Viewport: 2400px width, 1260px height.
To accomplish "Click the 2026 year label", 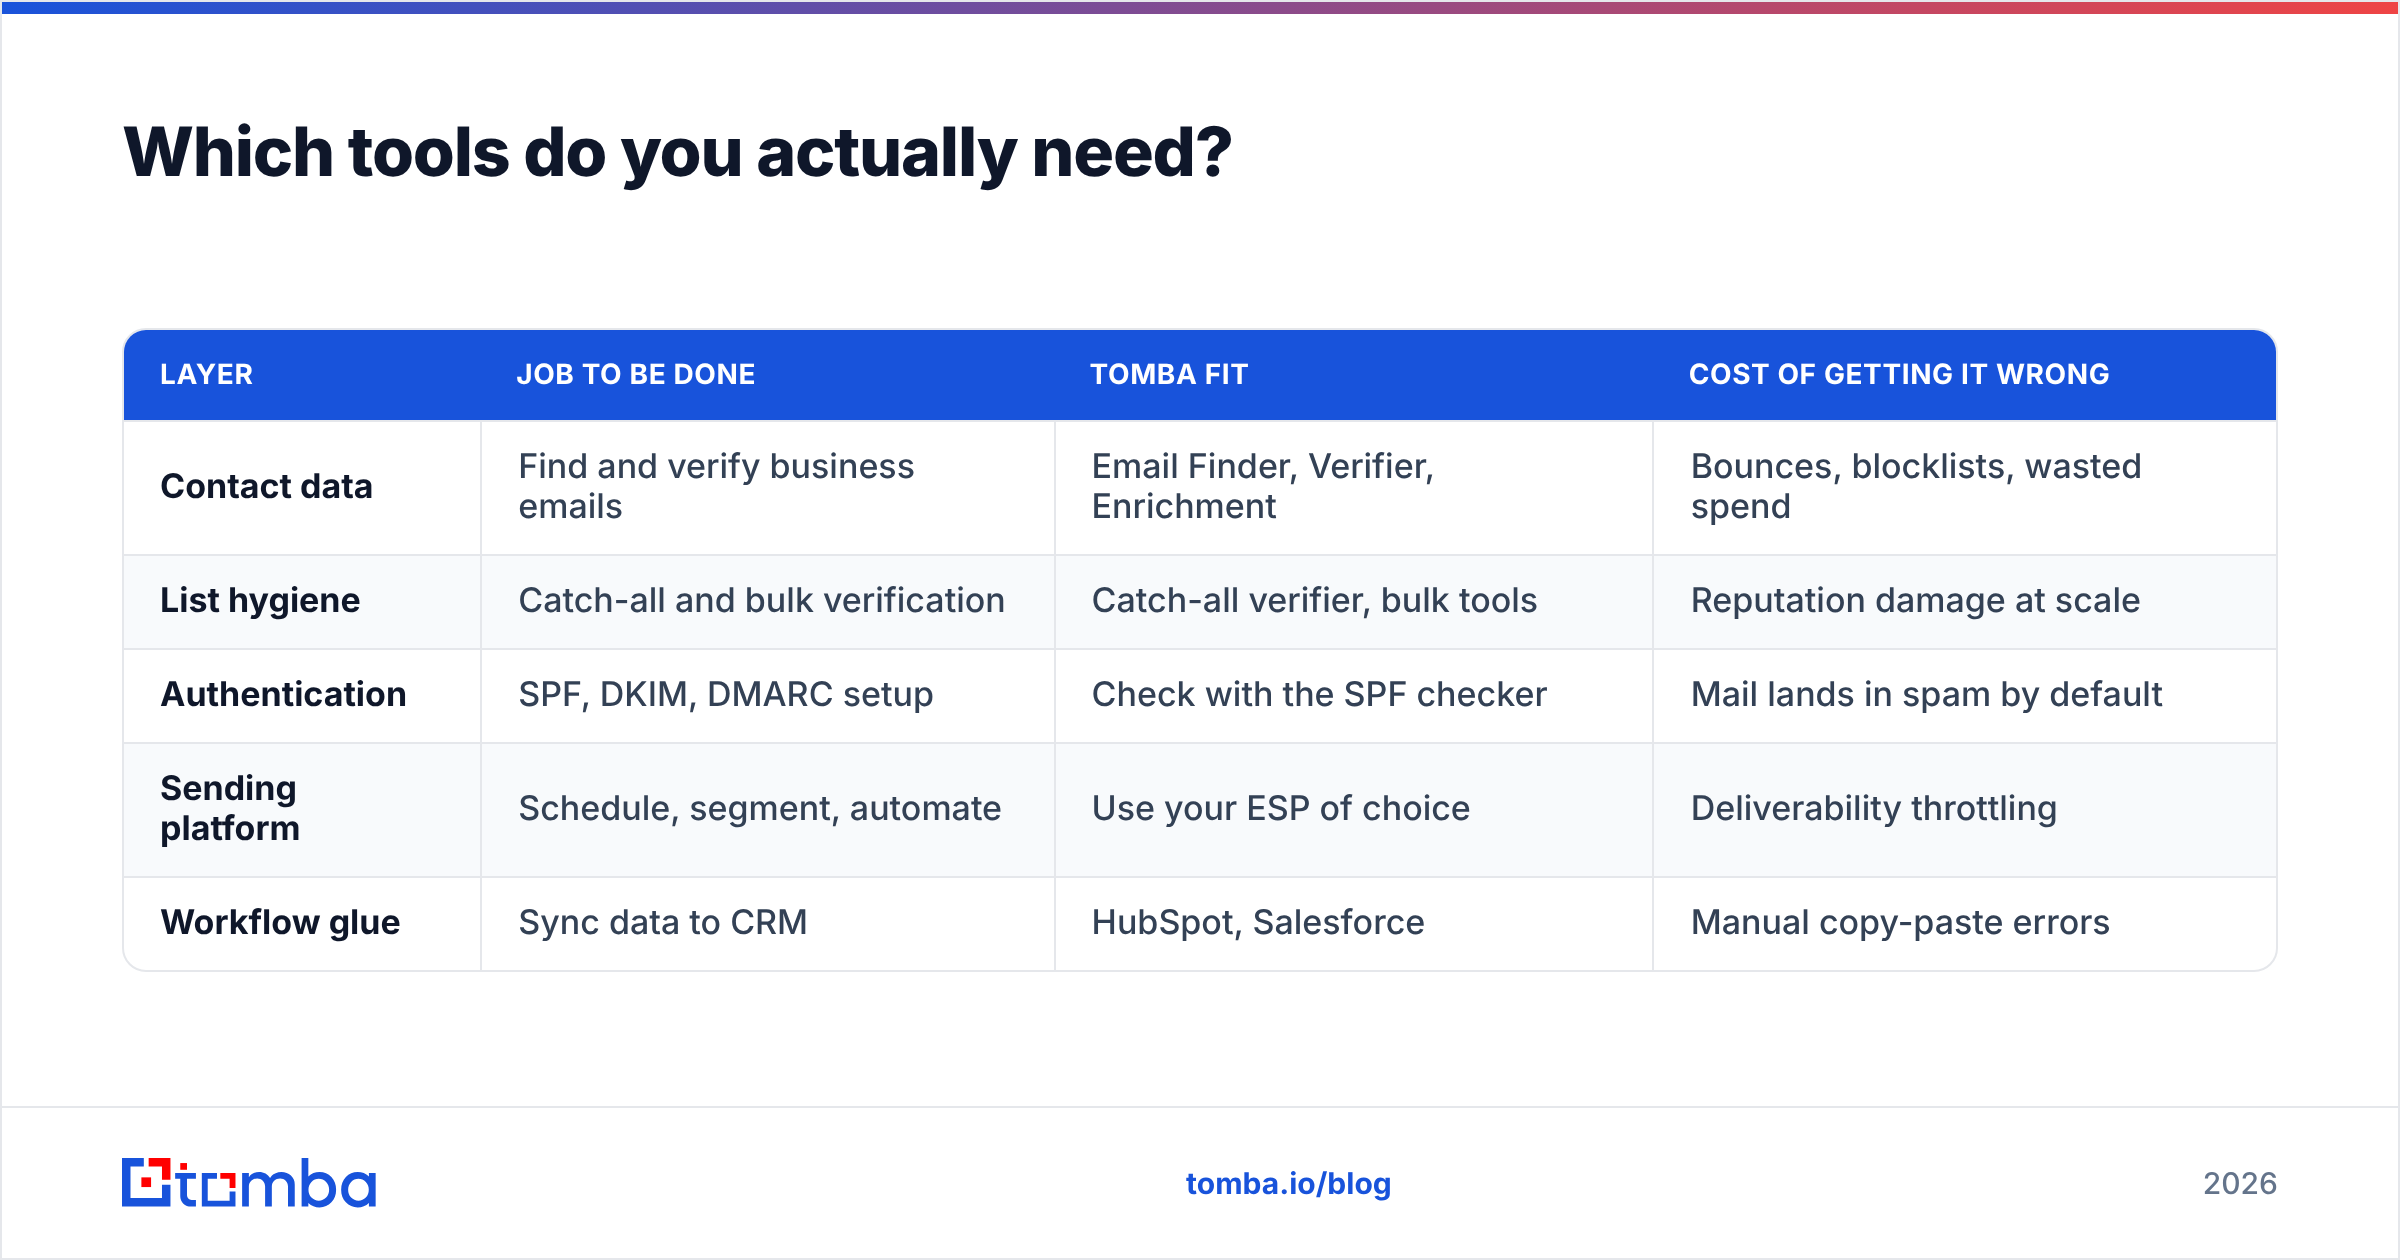I will [x=2239, y=1184].
